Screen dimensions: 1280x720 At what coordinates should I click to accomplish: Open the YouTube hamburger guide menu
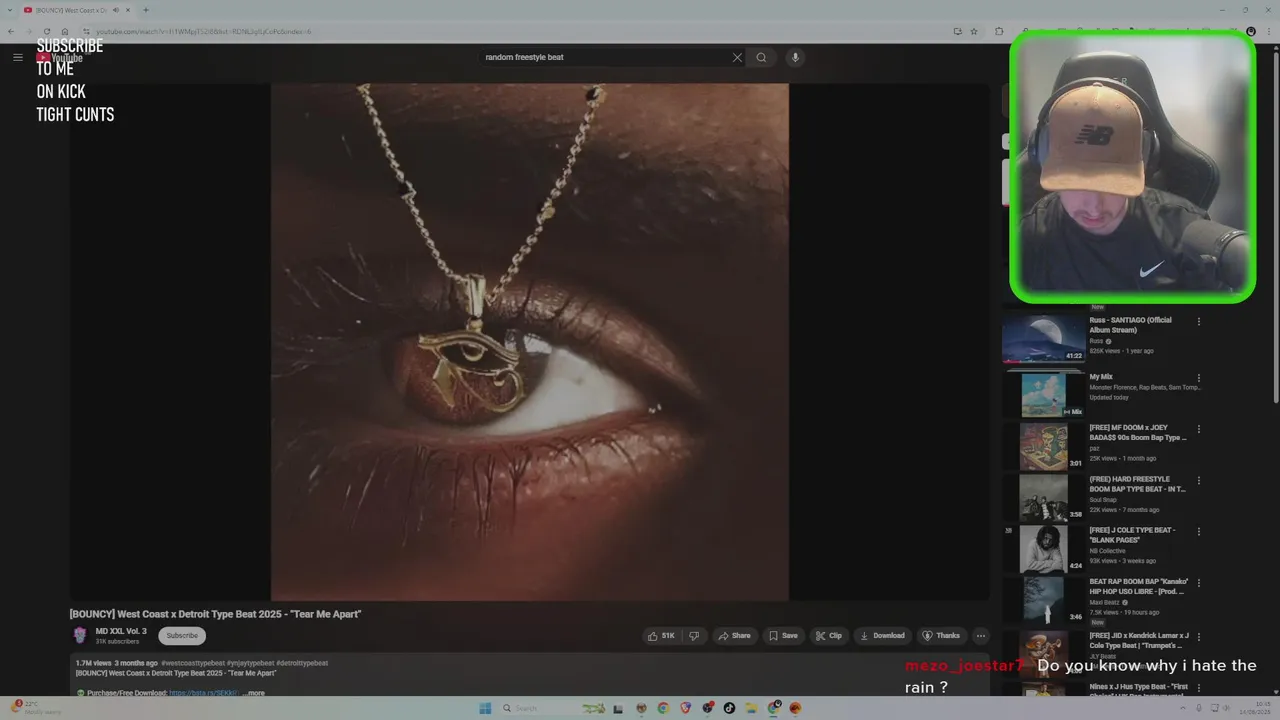click(17, 57)
